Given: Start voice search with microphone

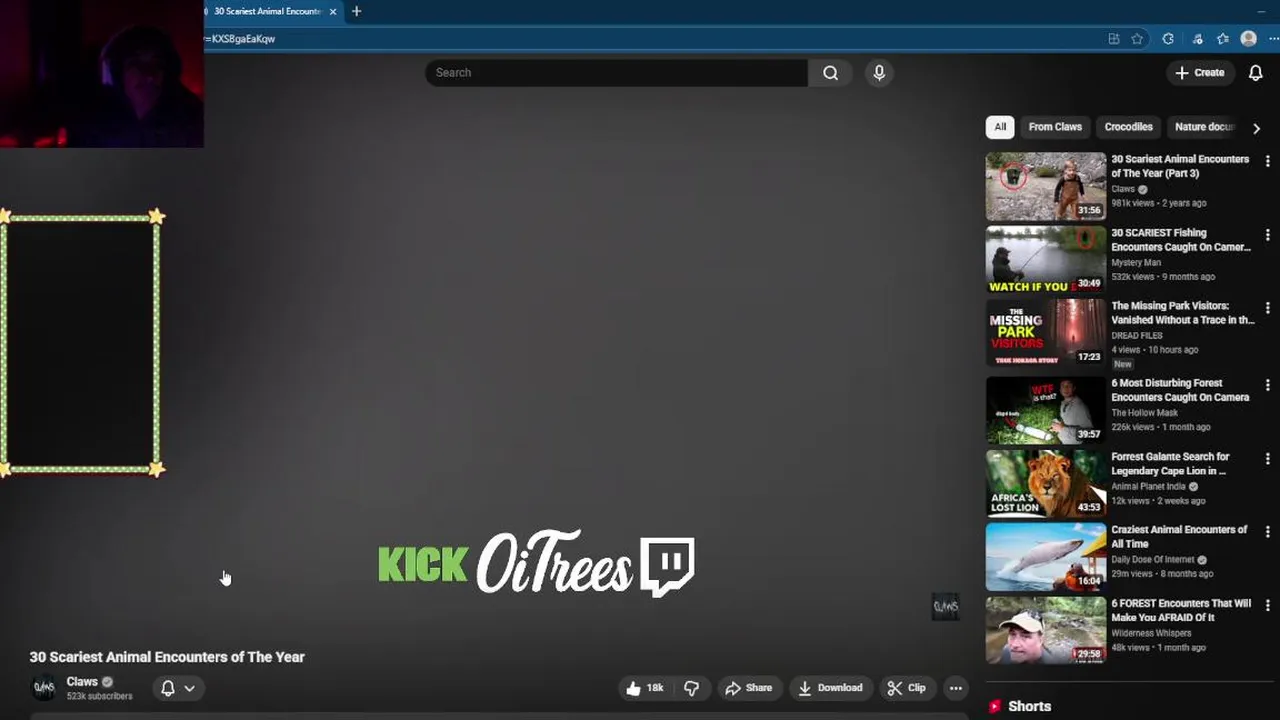Looking at the screenshot, I should (x=879, y=73).
